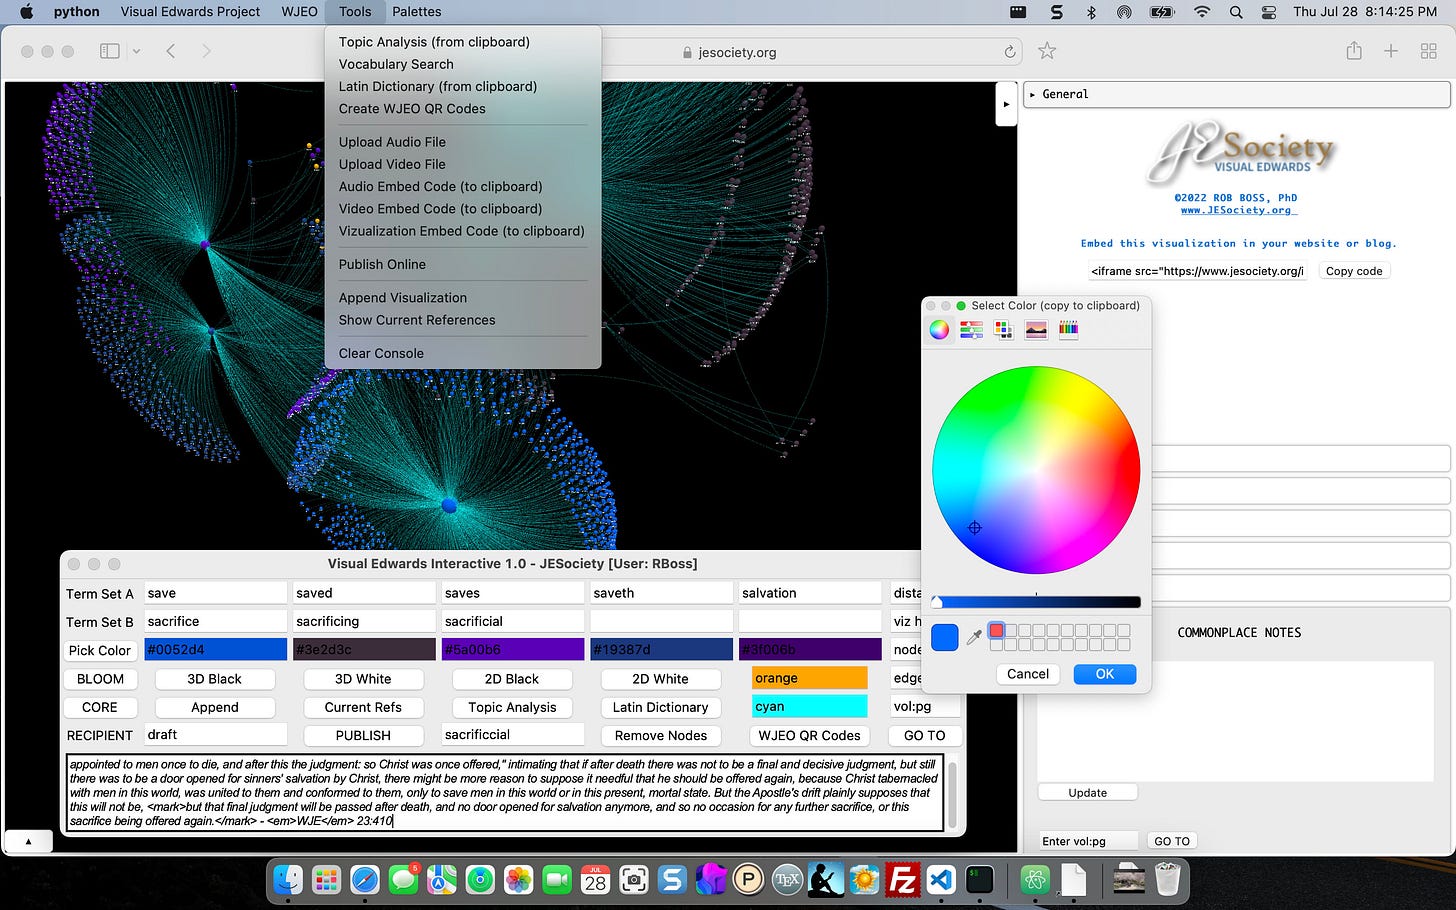Click the Update button under notes
The height and width of the screenshot is (910, 1456).
point(1087,793)
